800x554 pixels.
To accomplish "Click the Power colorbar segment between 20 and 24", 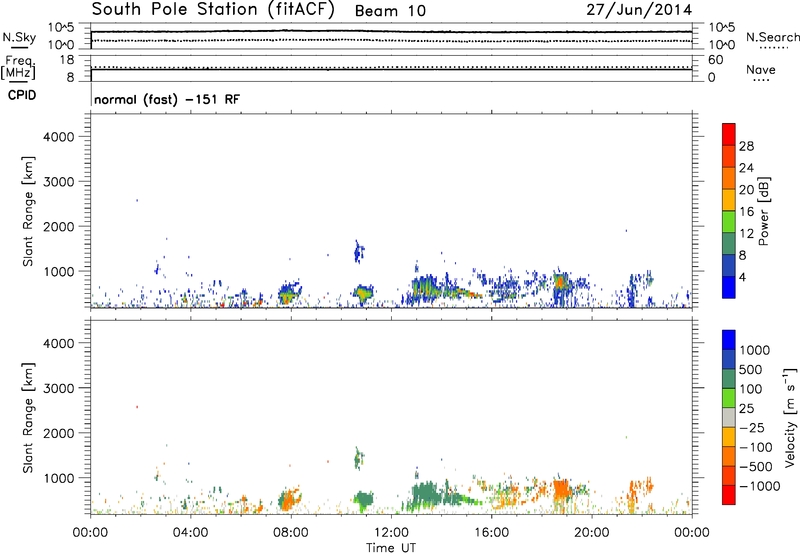I will (x=729, y=179).
